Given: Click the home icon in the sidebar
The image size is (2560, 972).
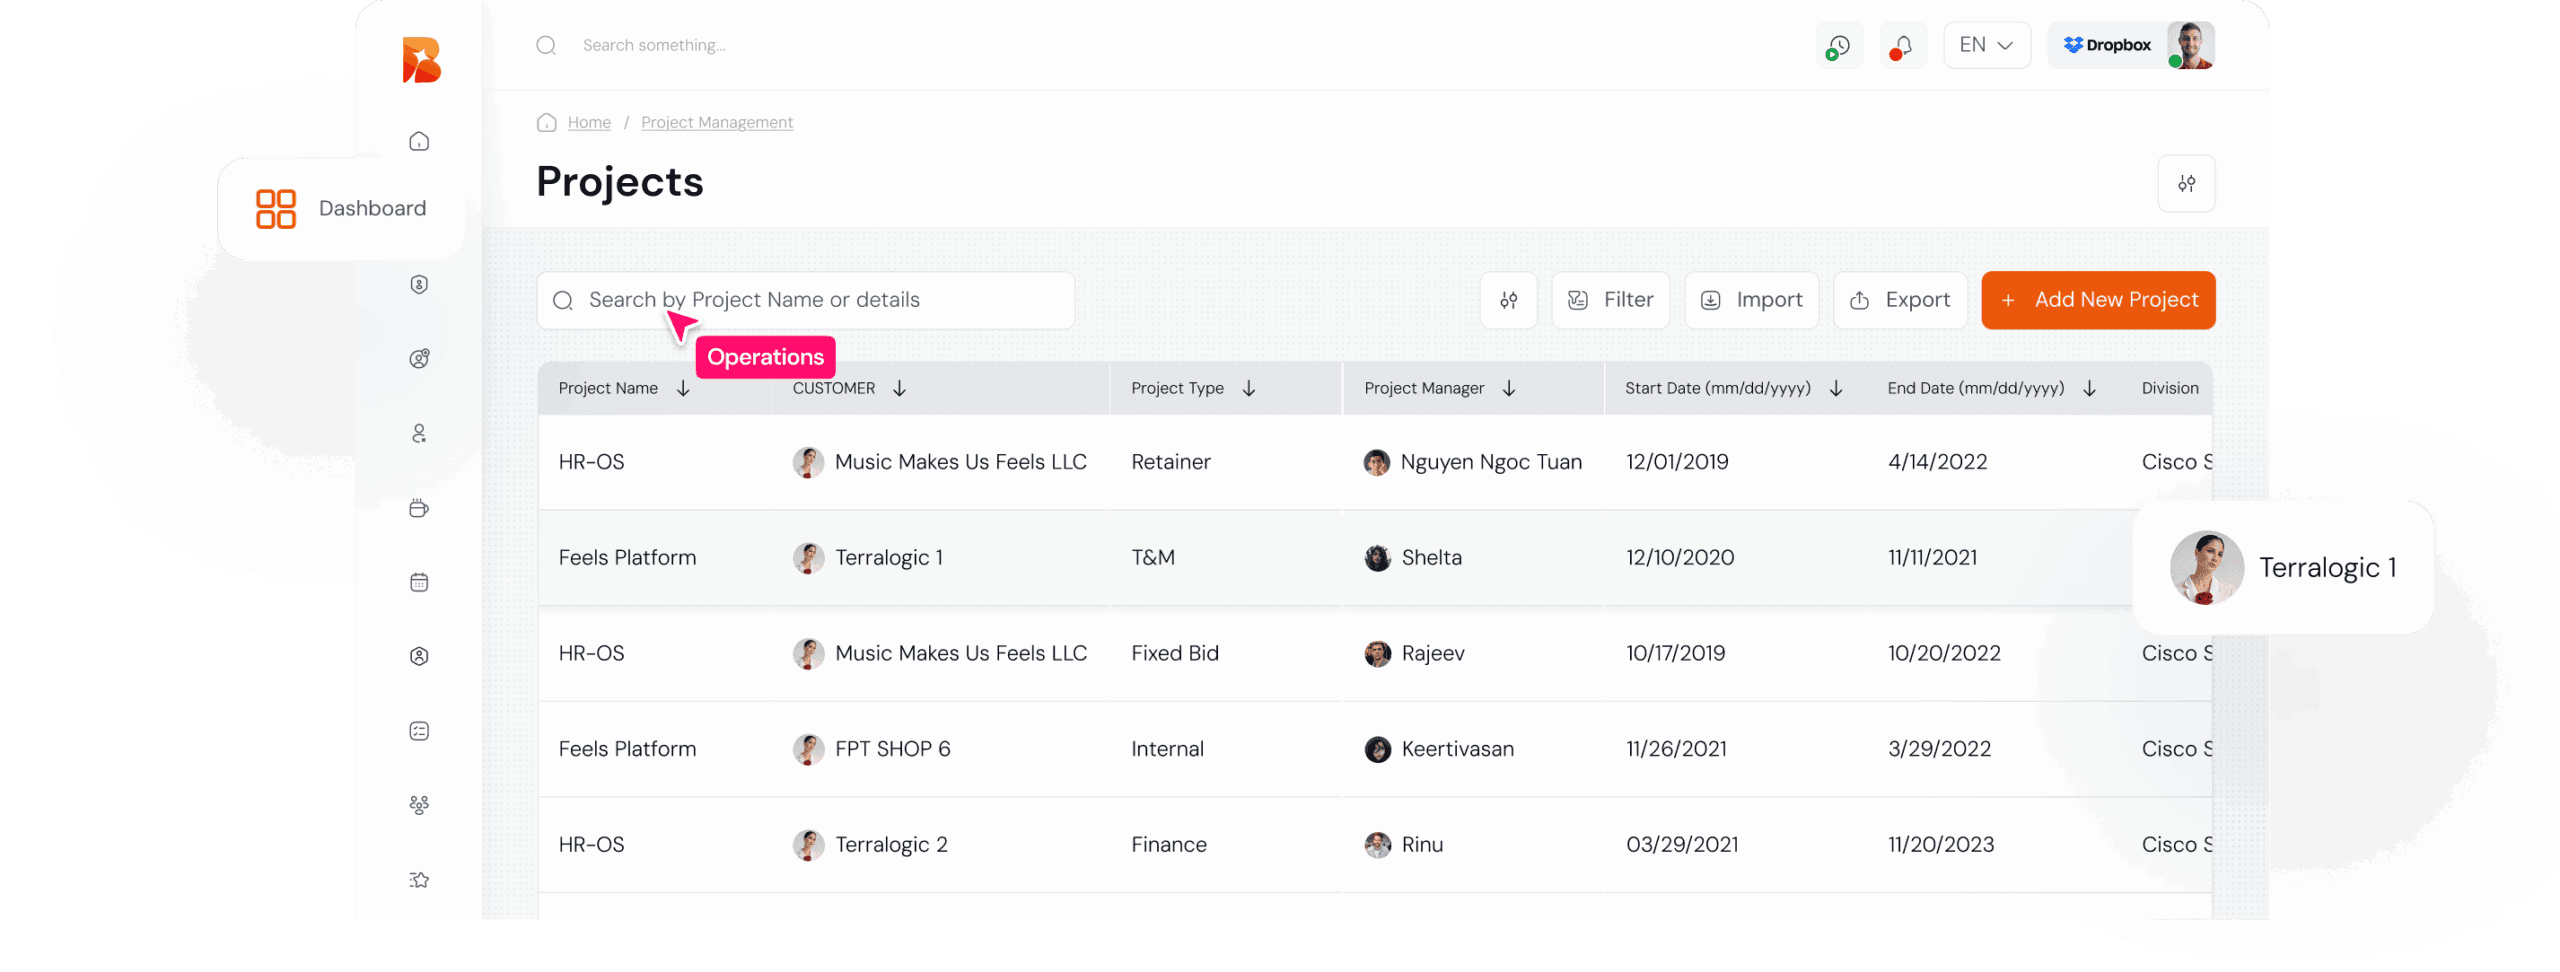Looking at the screenshot, I should click(x=419, y=141).
